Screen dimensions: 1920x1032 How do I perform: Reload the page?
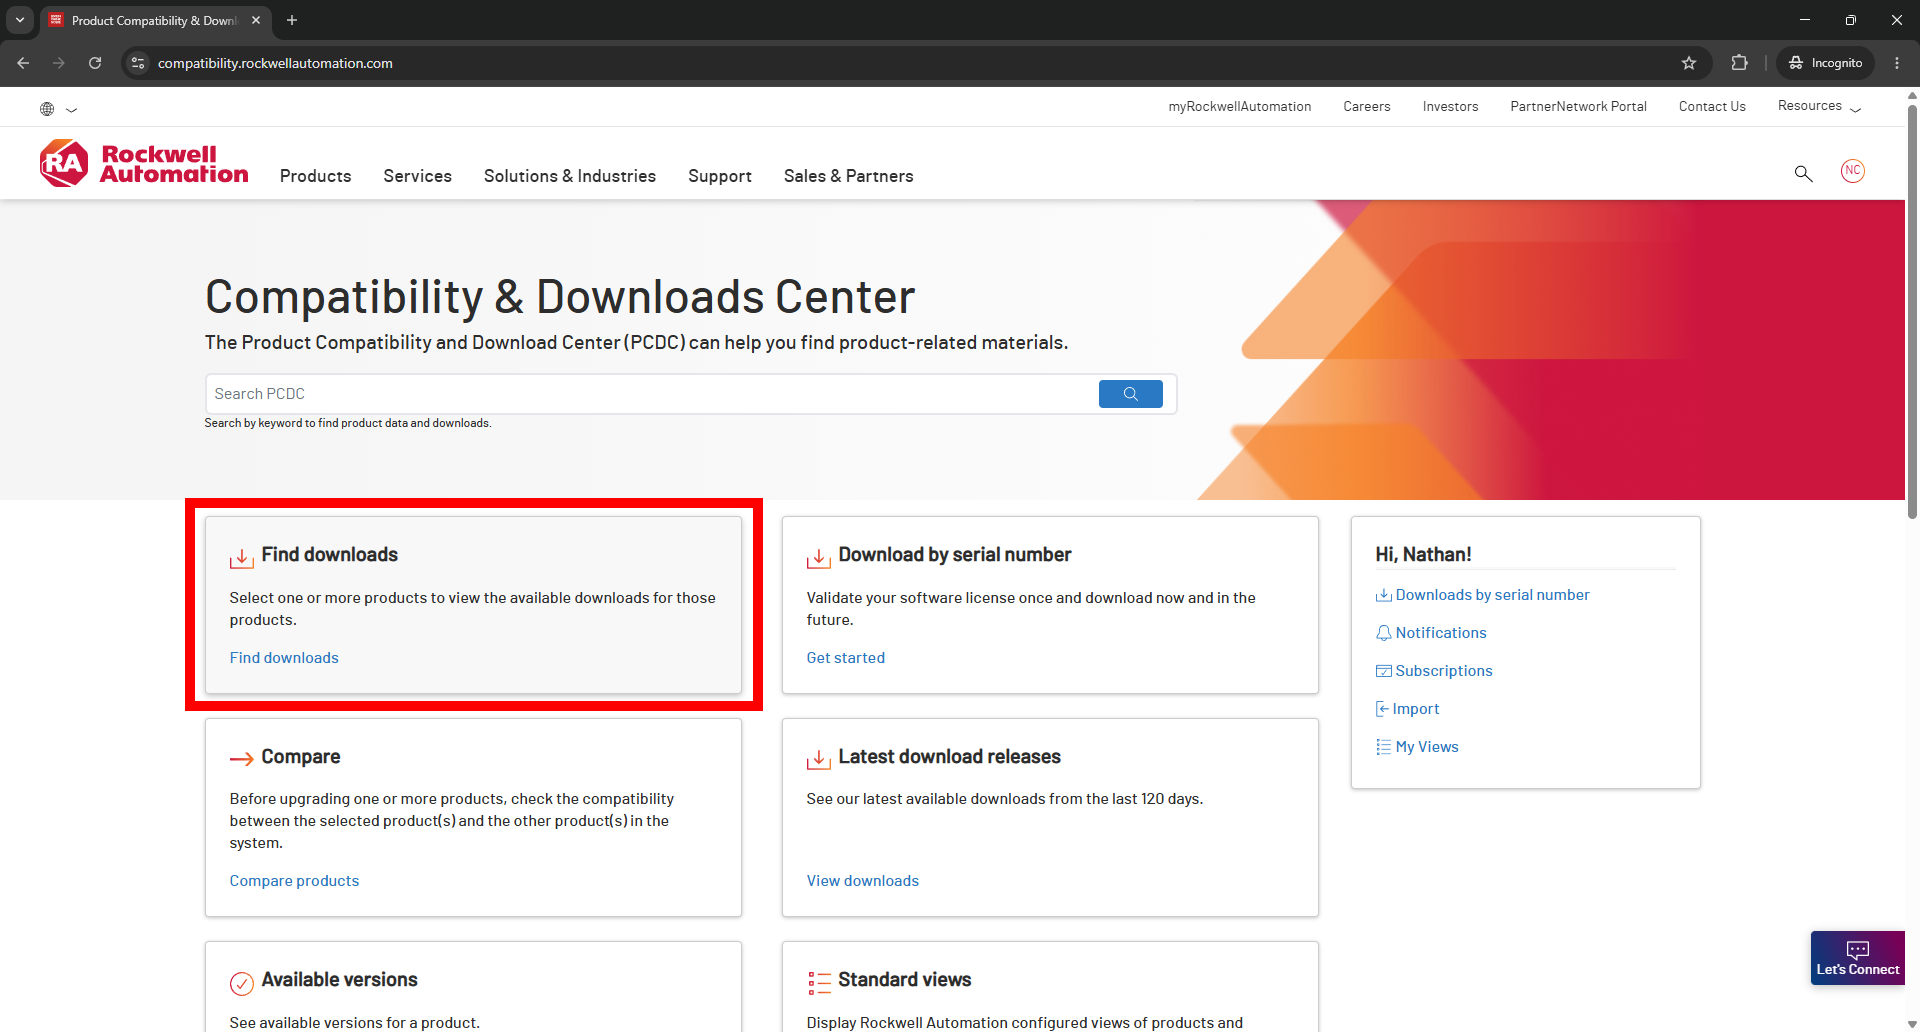click(95, 63)
